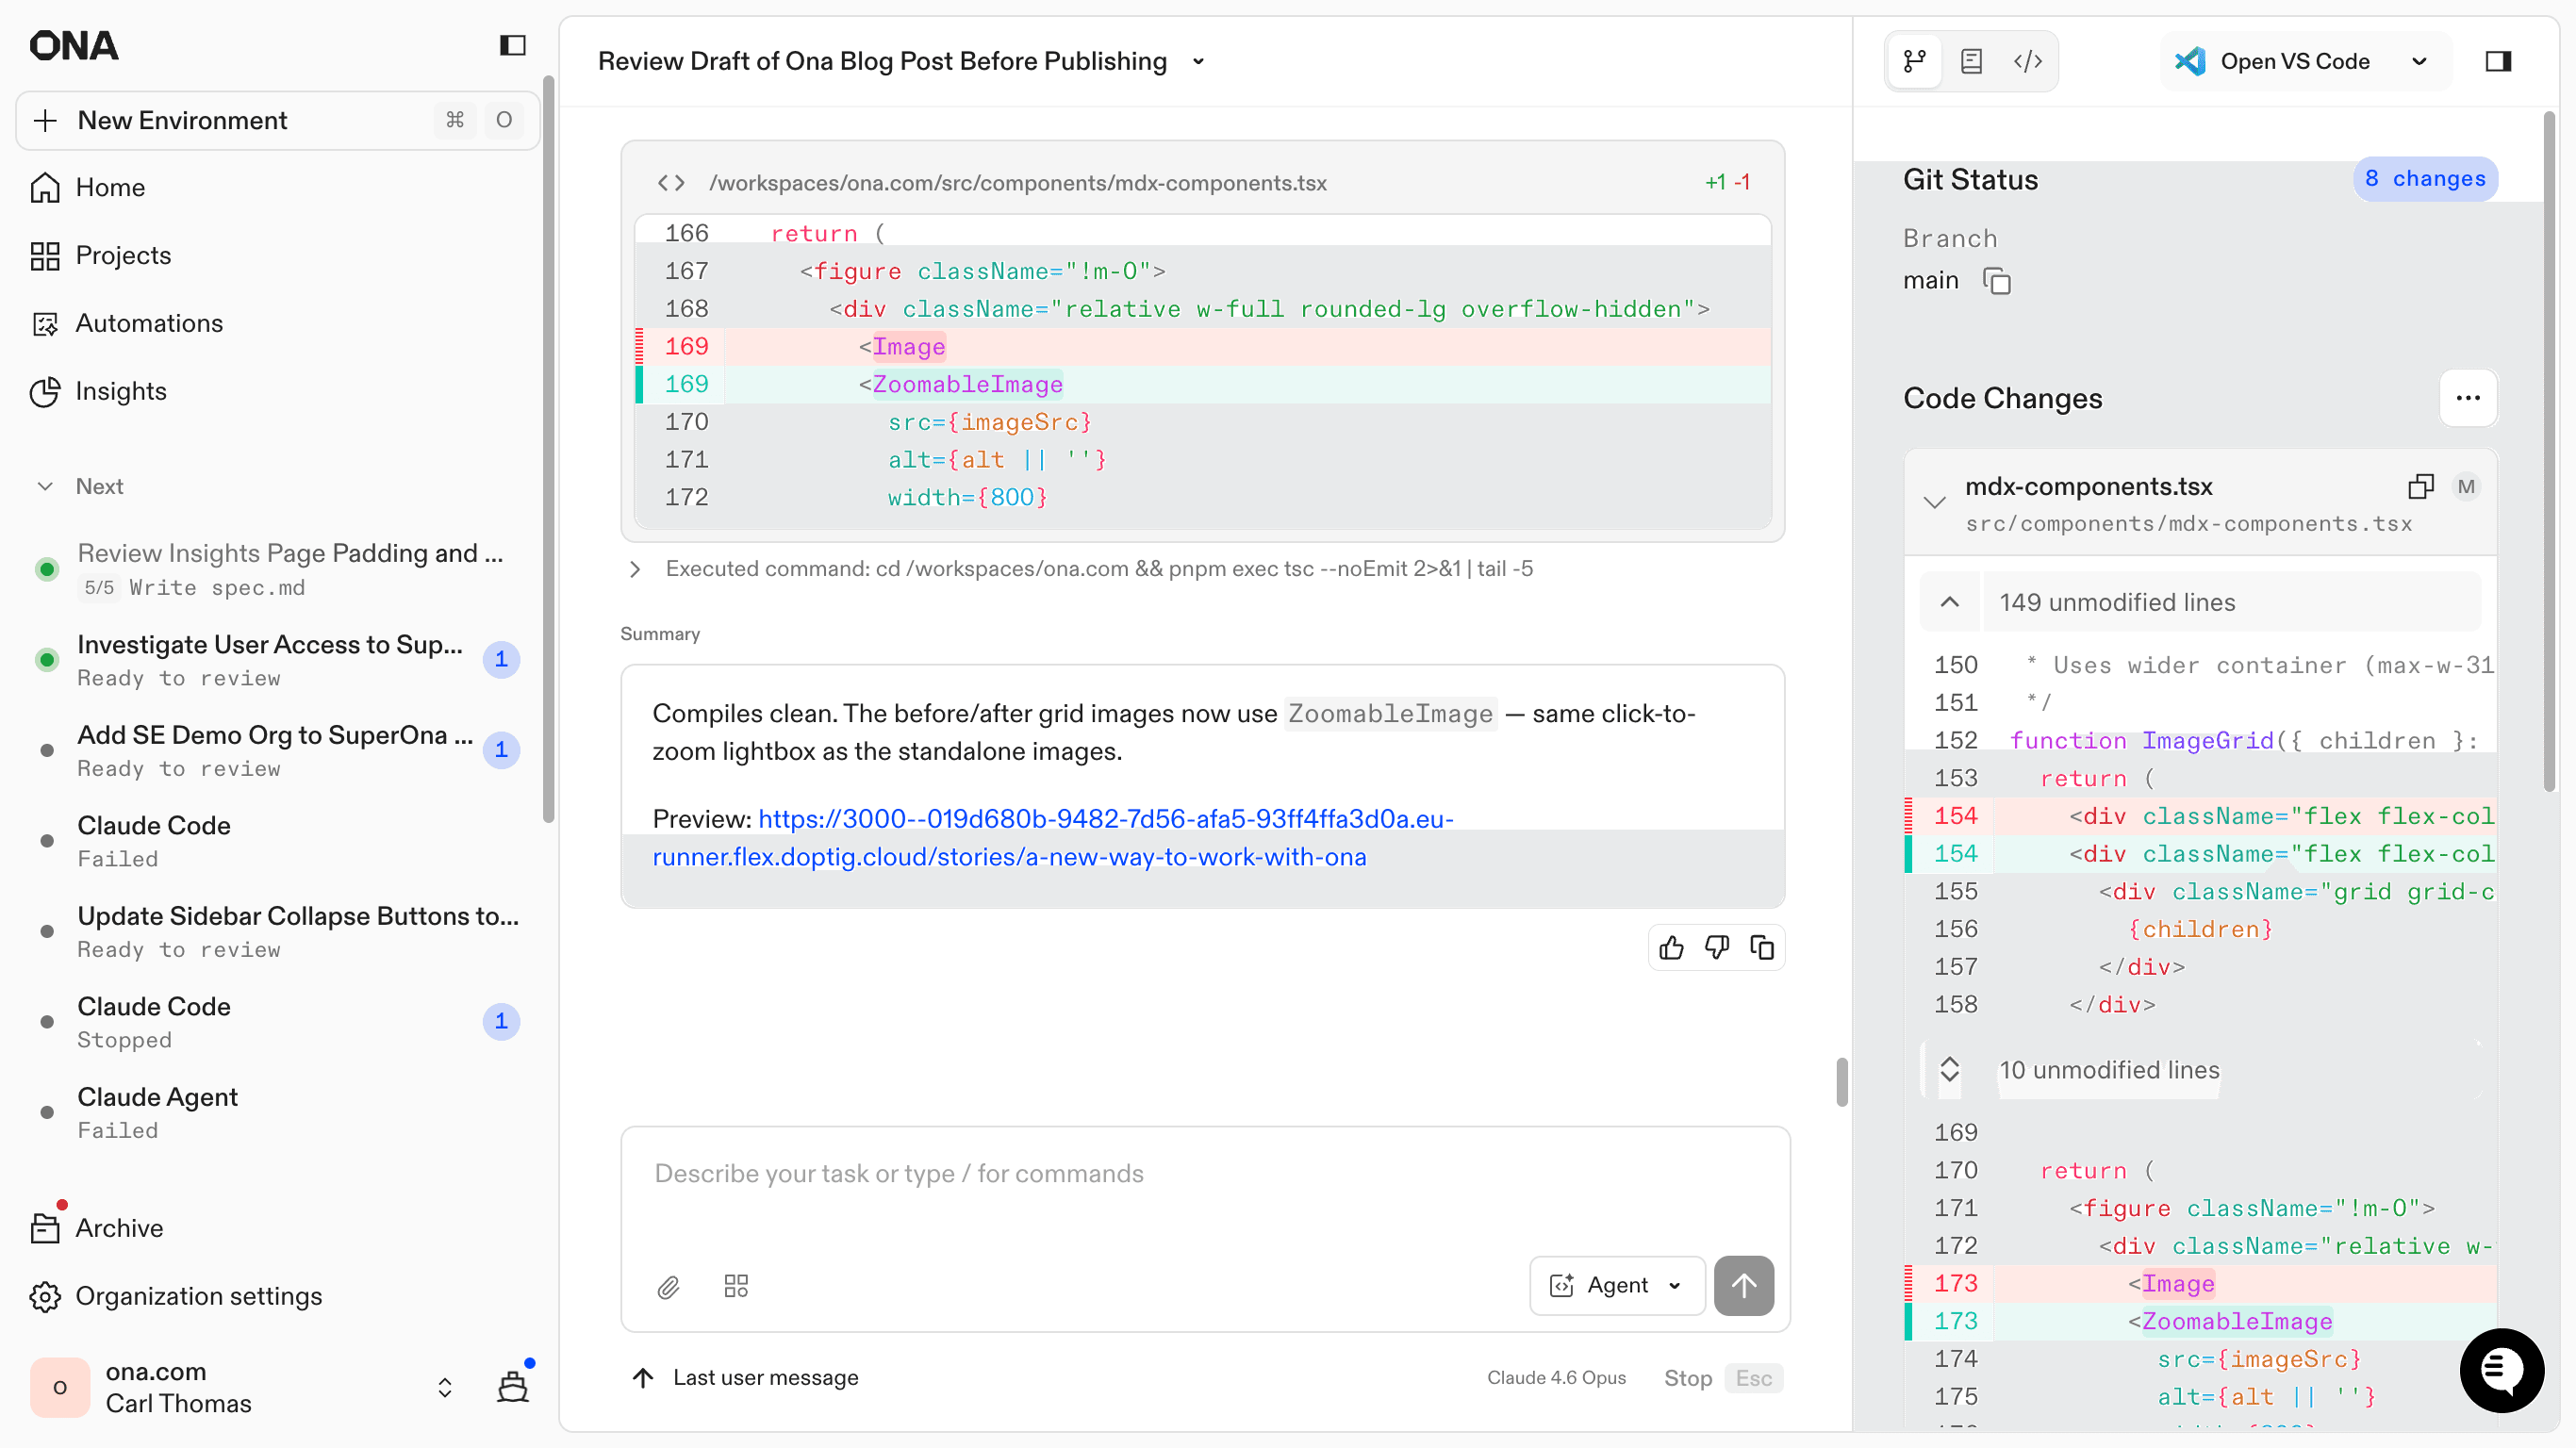The image size is (2576, 1448).
Task: Go to Automations in sidebar
Action: [x=149, y=323]
